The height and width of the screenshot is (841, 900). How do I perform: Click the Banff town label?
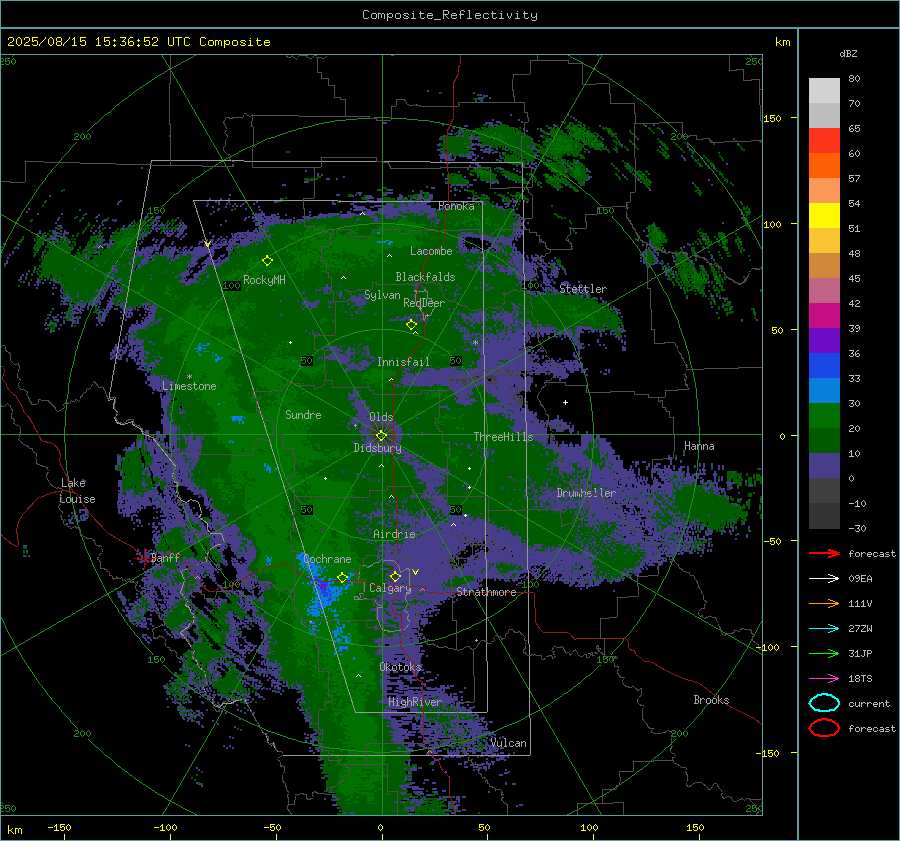pos(165,558)
